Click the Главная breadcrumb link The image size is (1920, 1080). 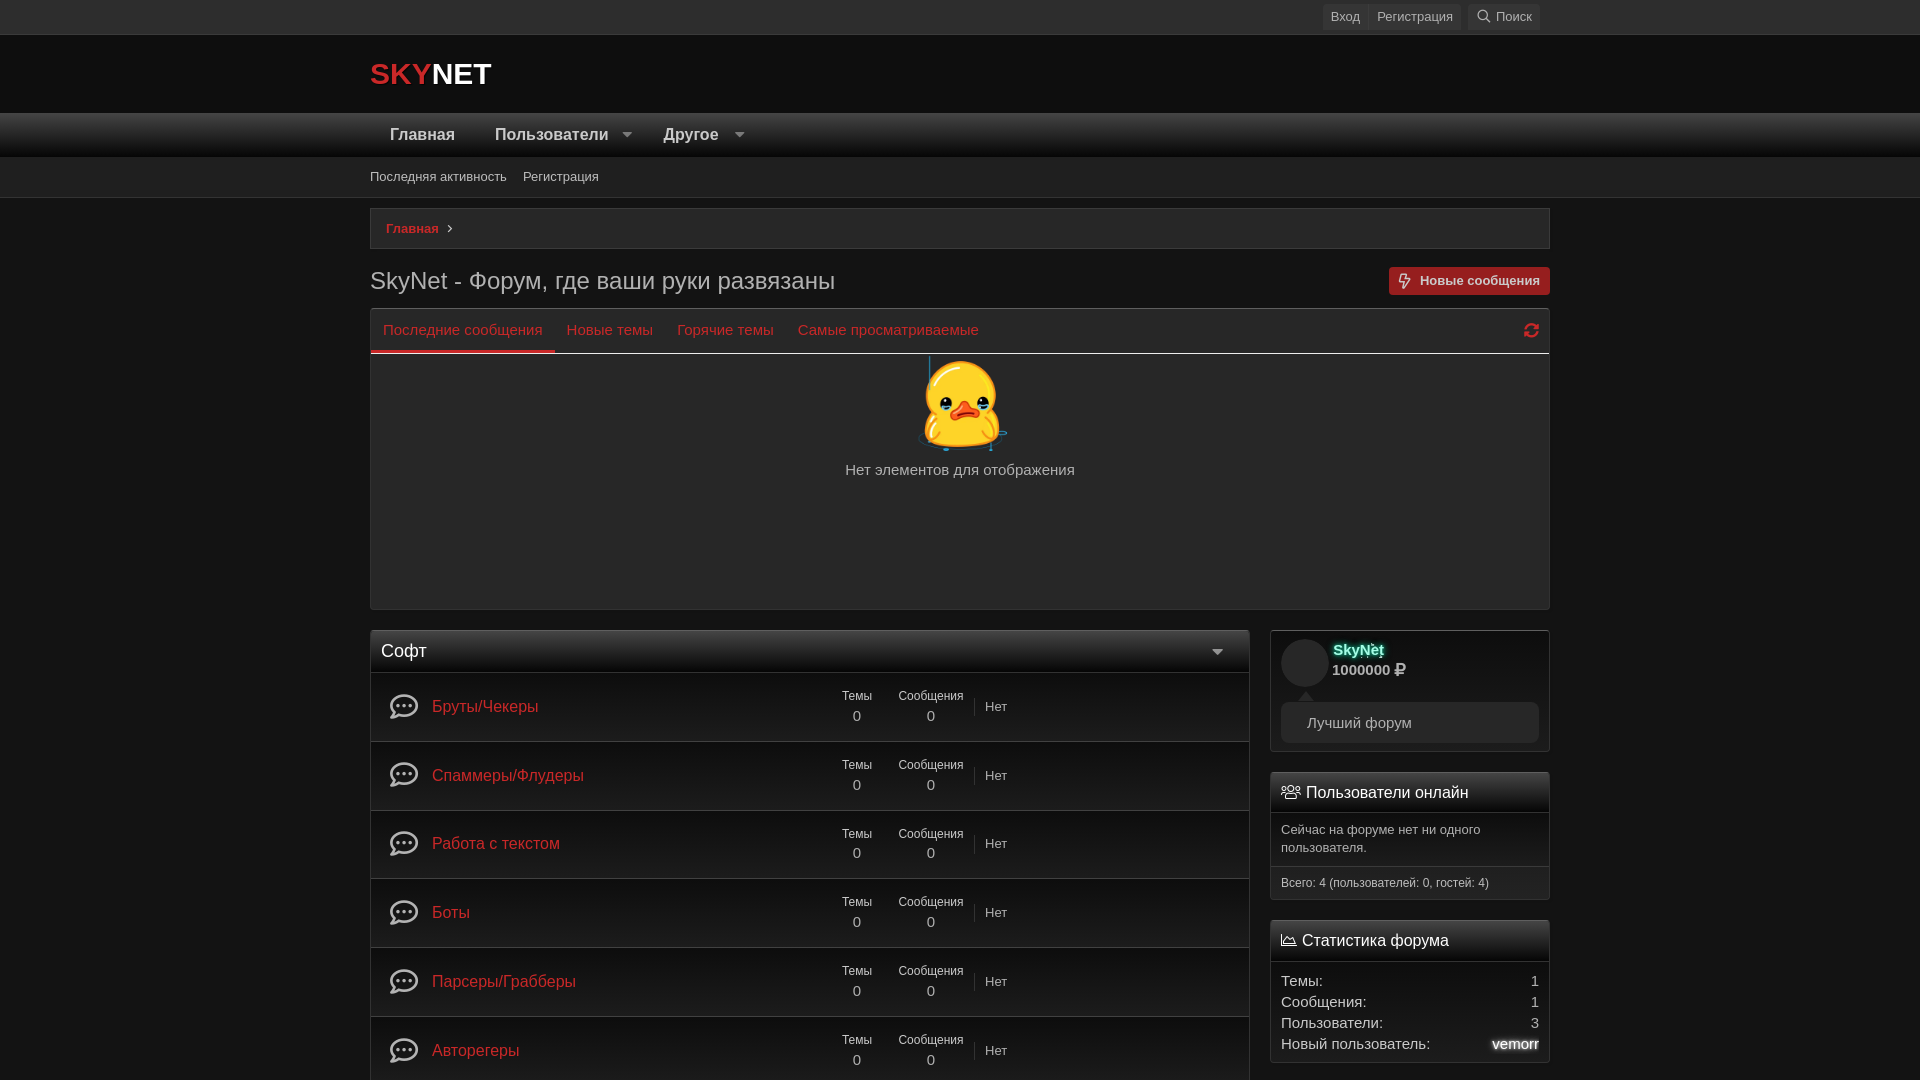(412, 229)
